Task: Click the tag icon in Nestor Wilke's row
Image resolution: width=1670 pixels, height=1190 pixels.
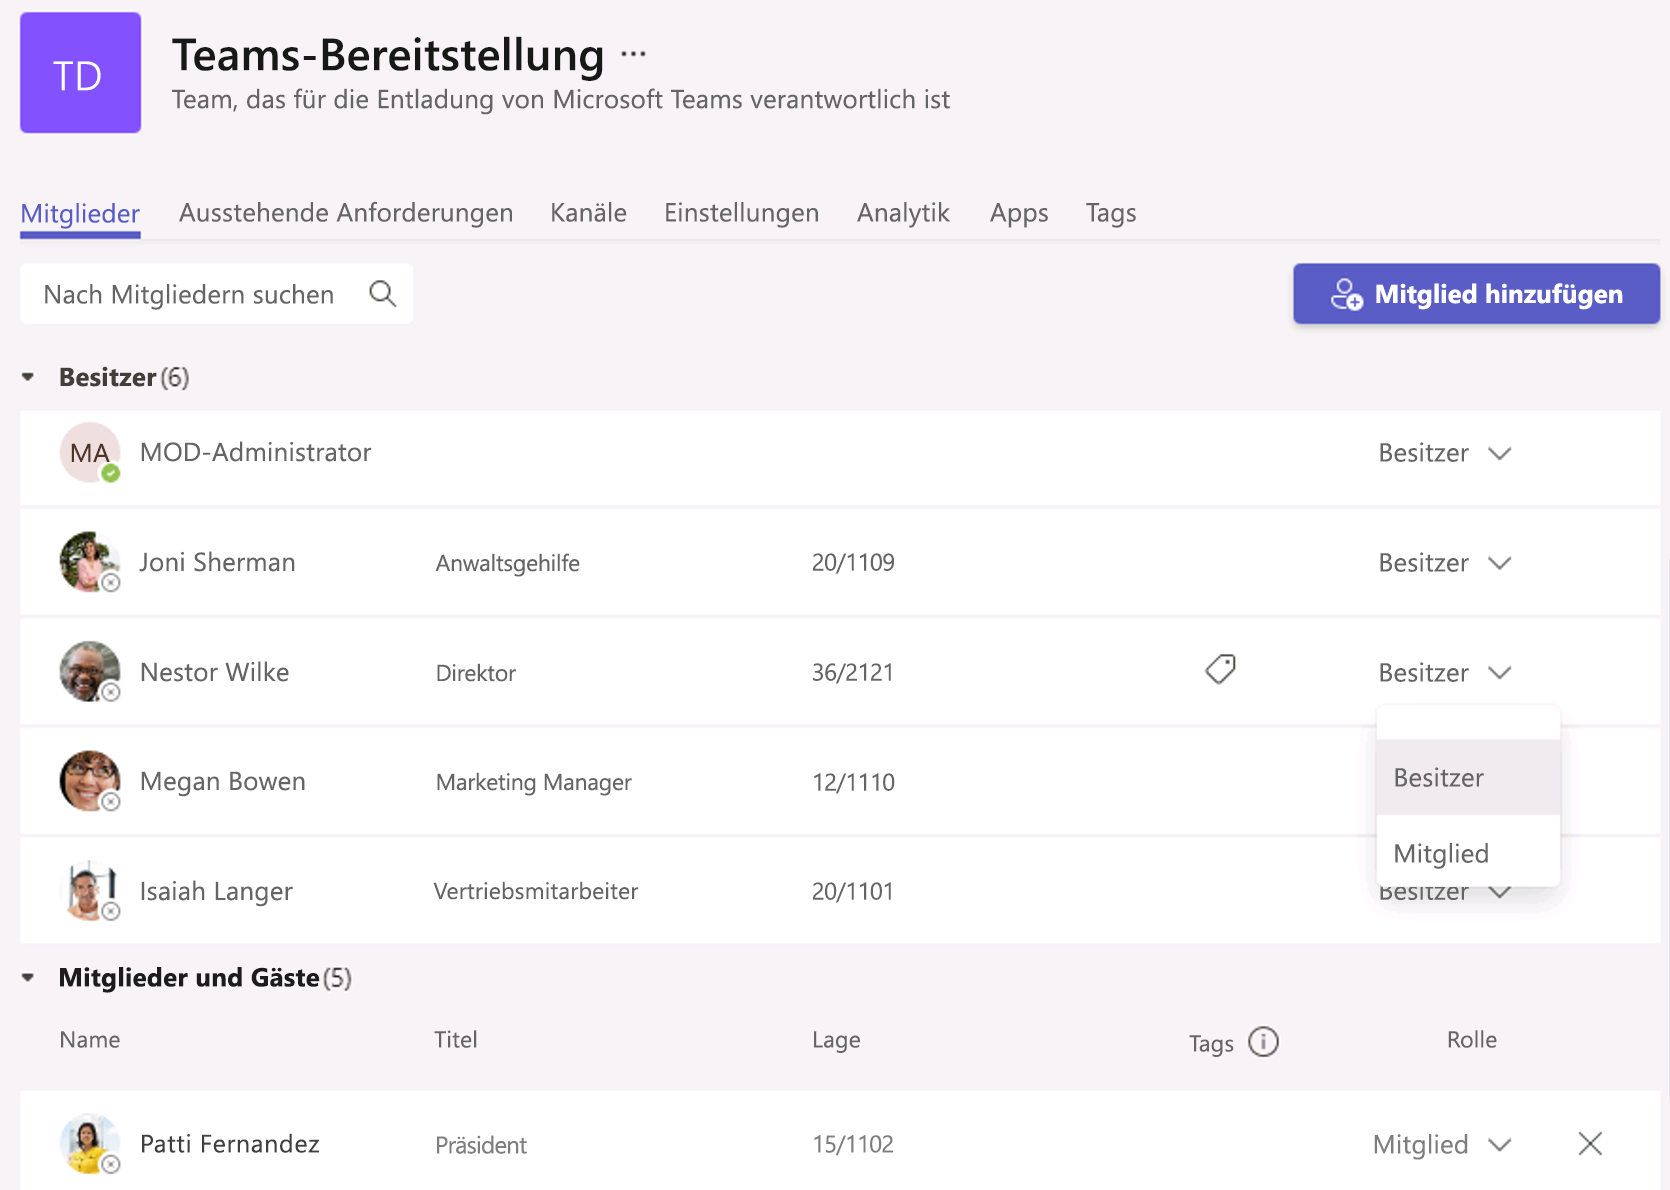Action: [1220, 669]
